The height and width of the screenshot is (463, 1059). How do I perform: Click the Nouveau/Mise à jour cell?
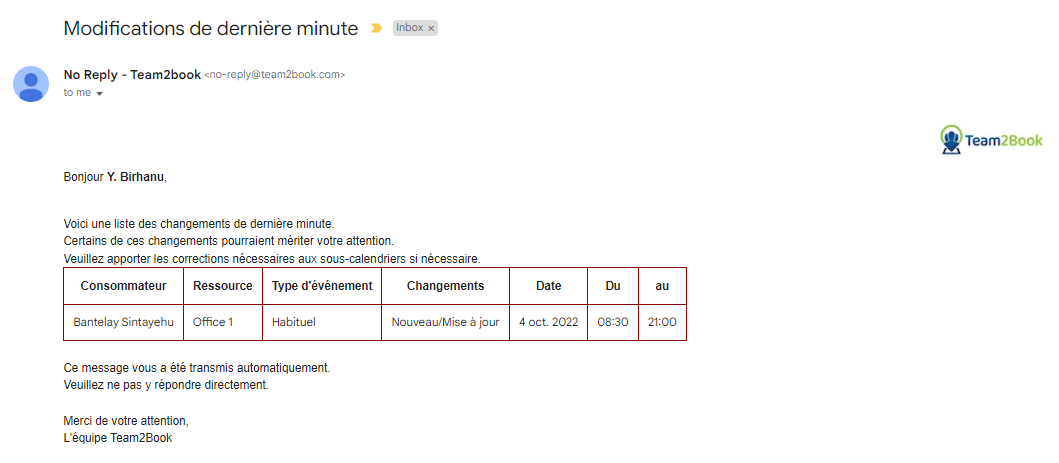[x=446, y=322]
